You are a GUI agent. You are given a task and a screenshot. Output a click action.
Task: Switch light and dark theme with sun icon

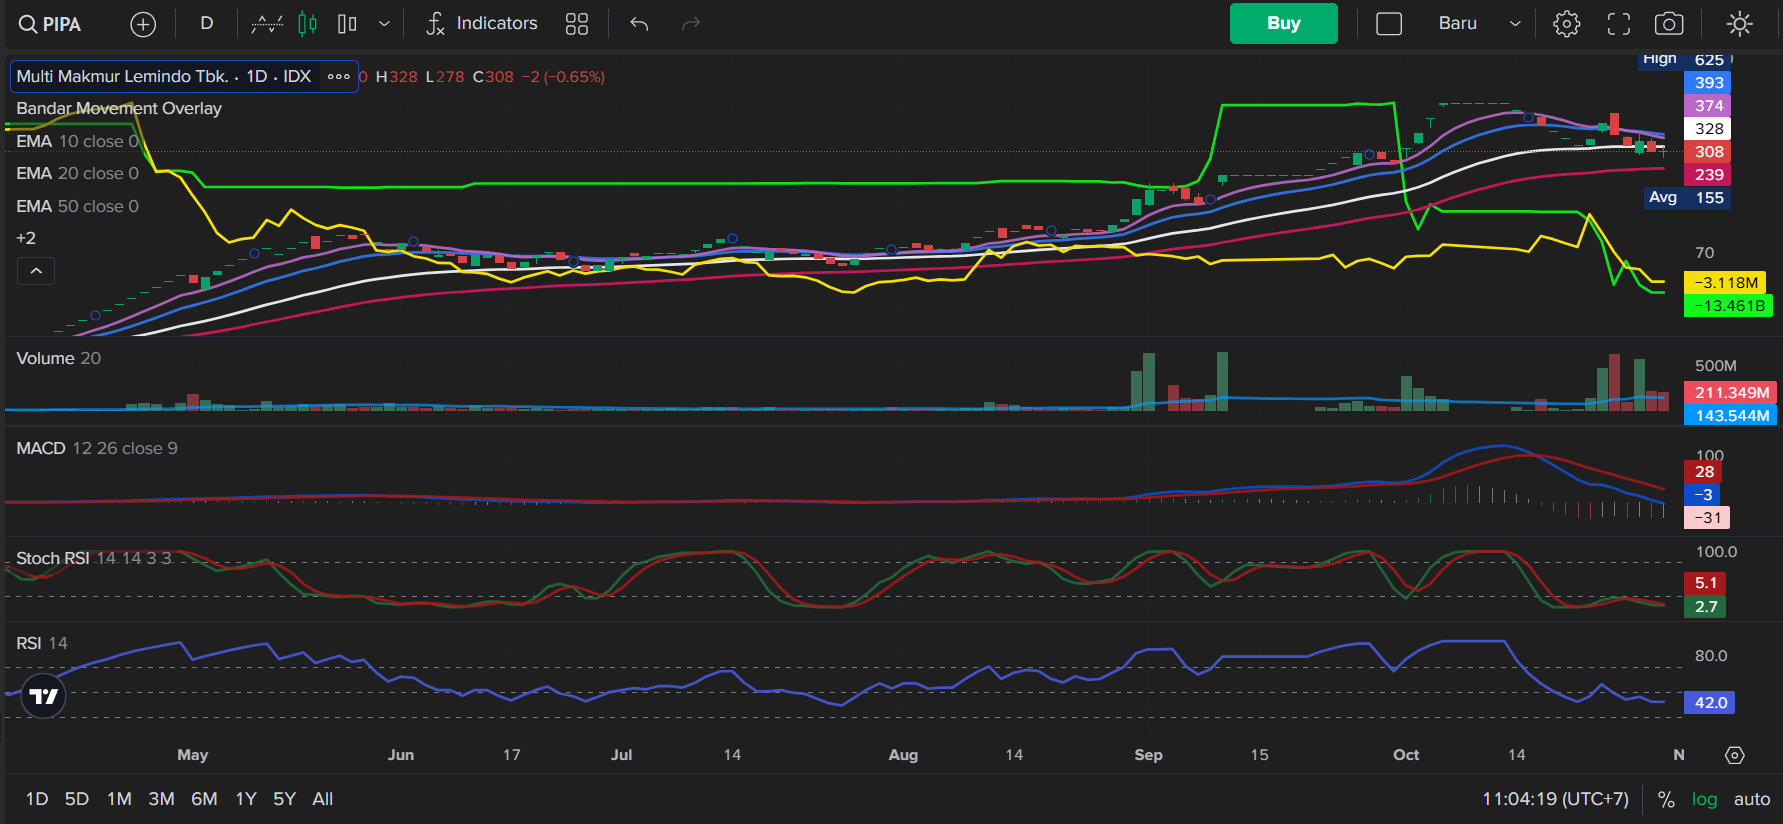[1740, 24]
